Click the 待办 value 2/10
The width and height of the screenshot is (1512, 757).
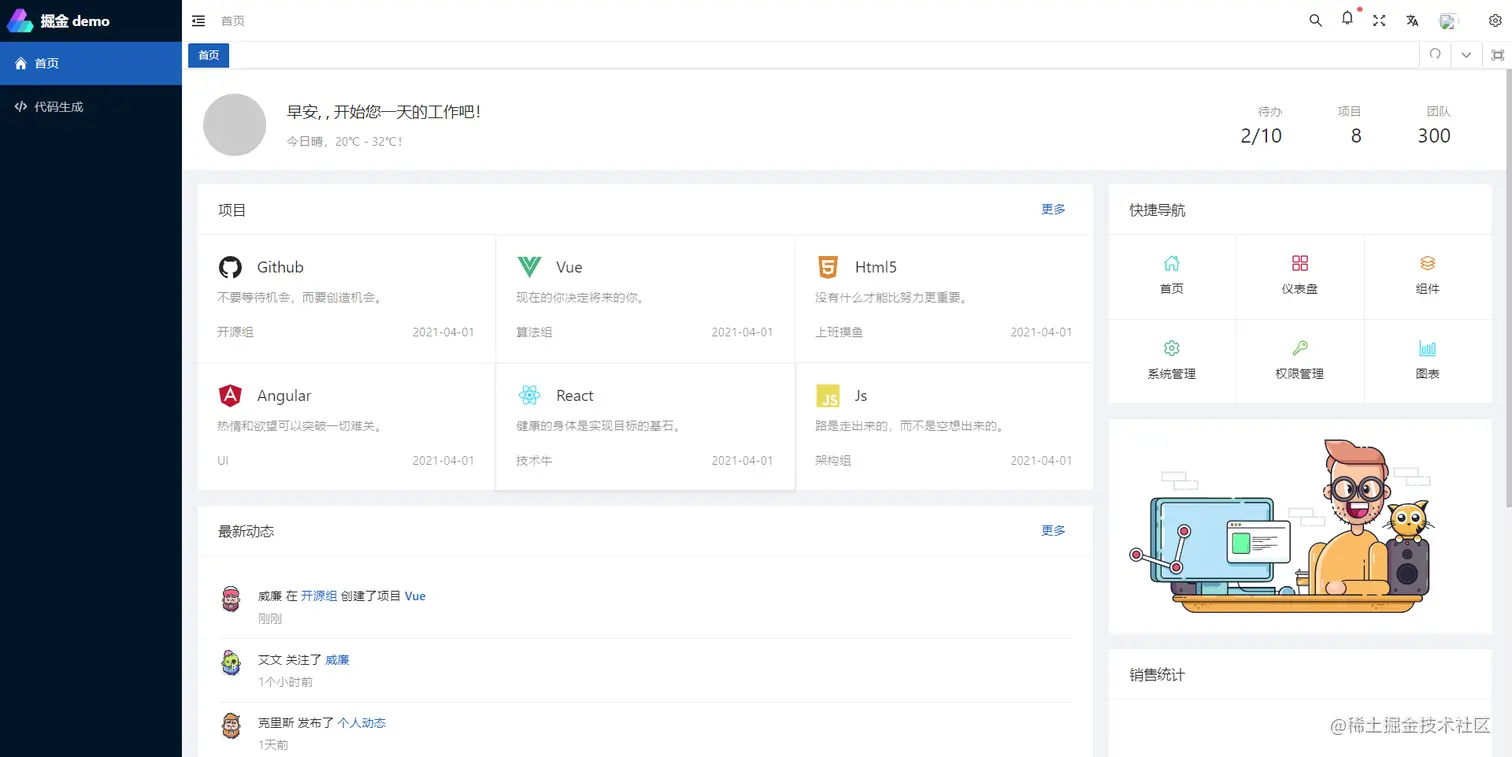click(x=1261, y=136)
